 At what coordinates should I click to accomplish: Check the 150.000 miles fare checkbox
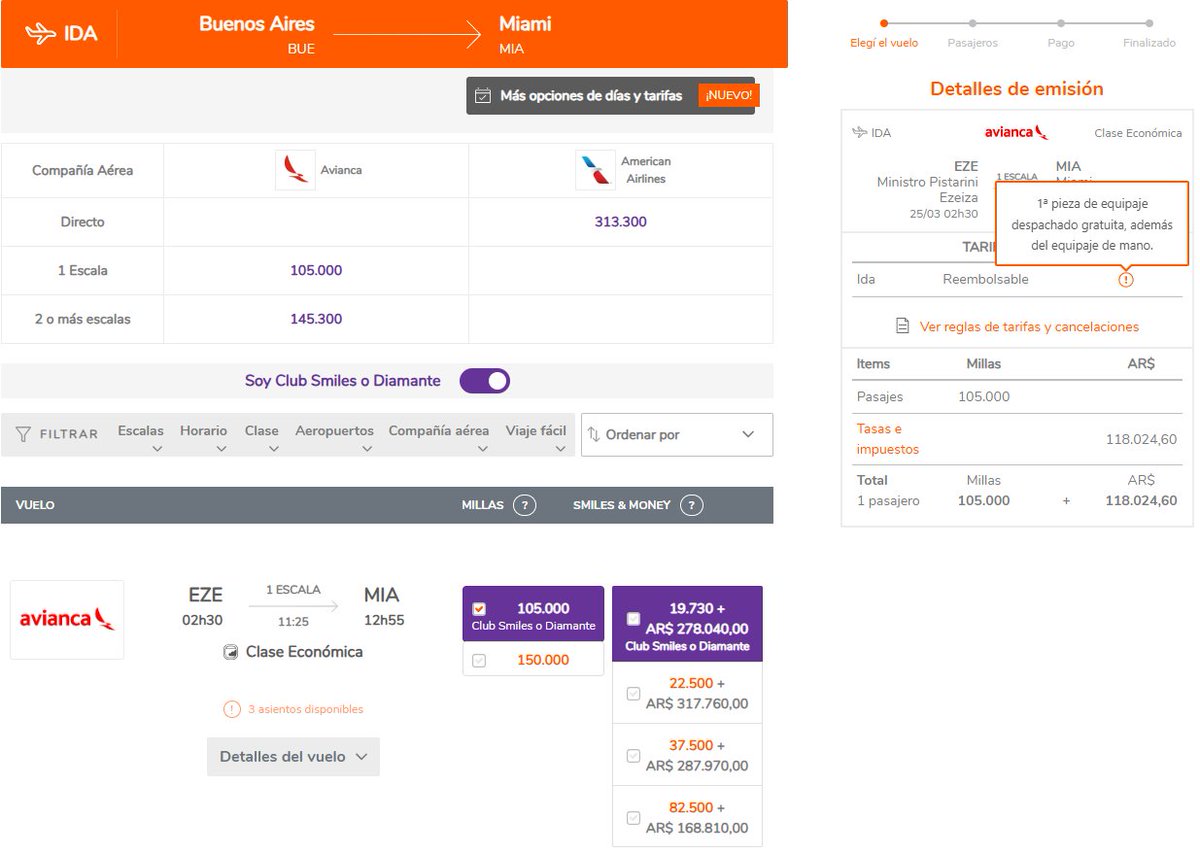[x=479, y=660]
